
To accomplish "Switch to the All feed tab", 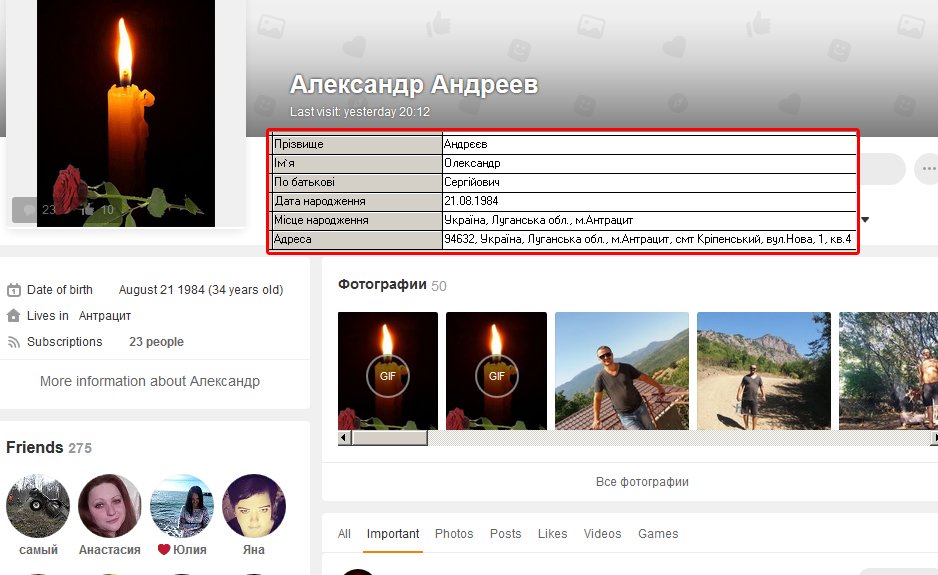I will tap(344, 534).
